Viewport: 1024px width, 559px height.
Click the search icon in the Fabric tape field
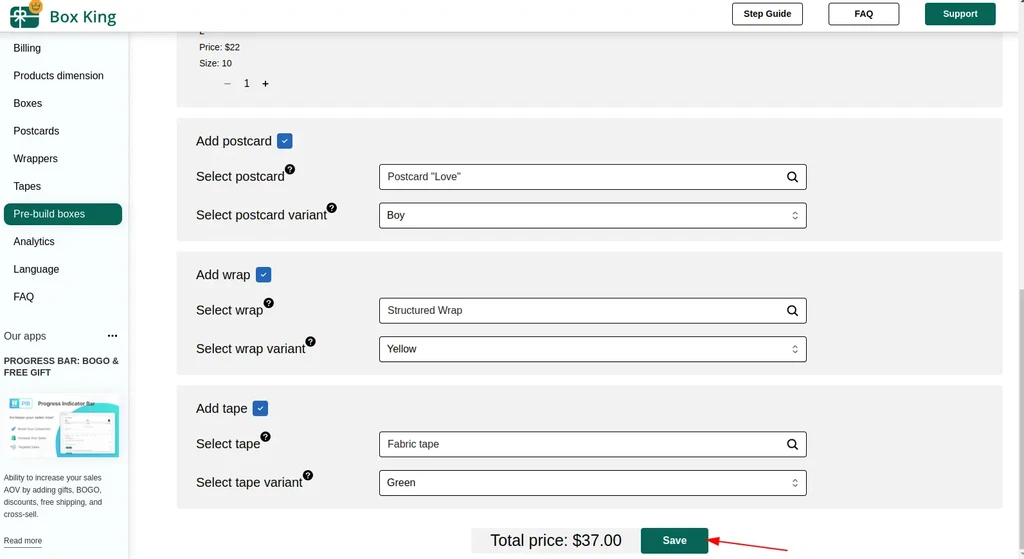pyautogui.click(x=792, y=444)
